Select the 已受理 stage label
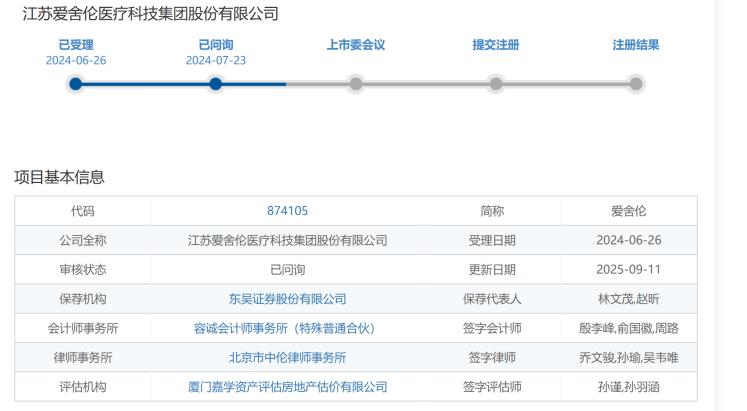The image size is (747, 411). tap(76, 45)
